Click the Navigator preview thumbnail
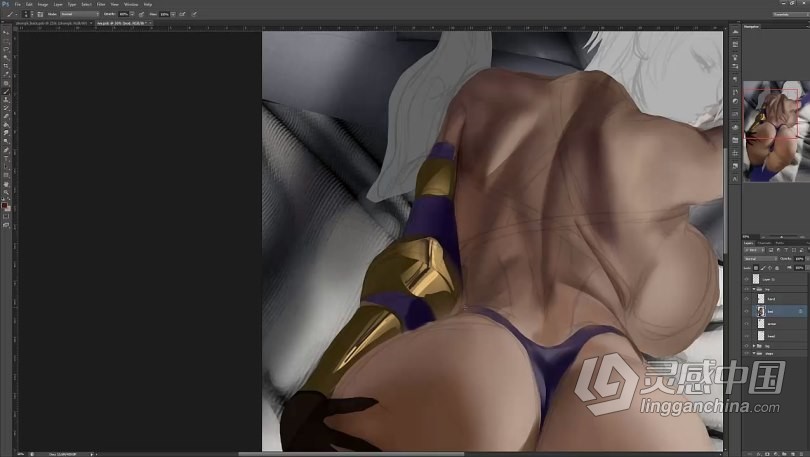810x457 pixels. point(776,131)
